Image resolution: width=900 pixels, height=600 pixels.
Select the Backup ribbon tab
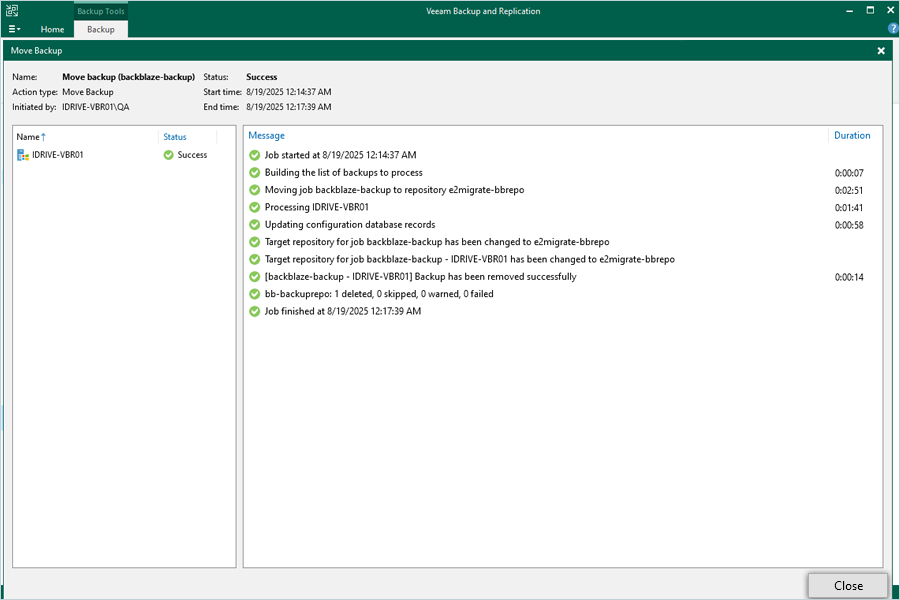tap(101, 29)
